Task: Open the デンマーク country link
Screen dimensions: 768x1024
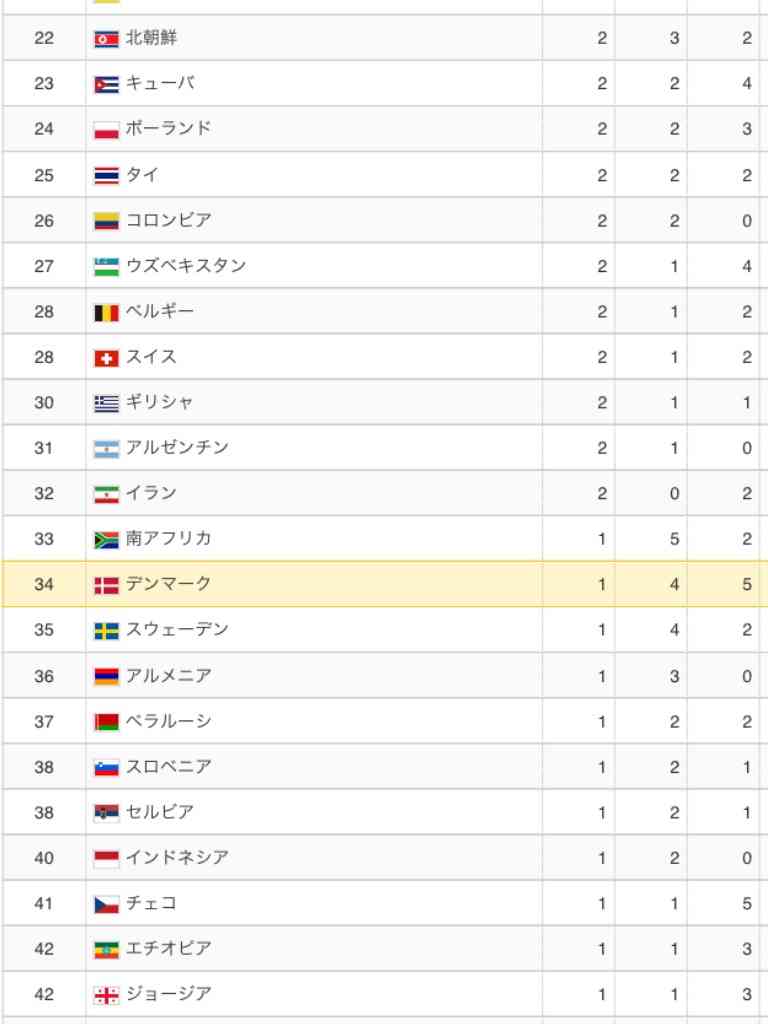Action: tap(168, 583)
